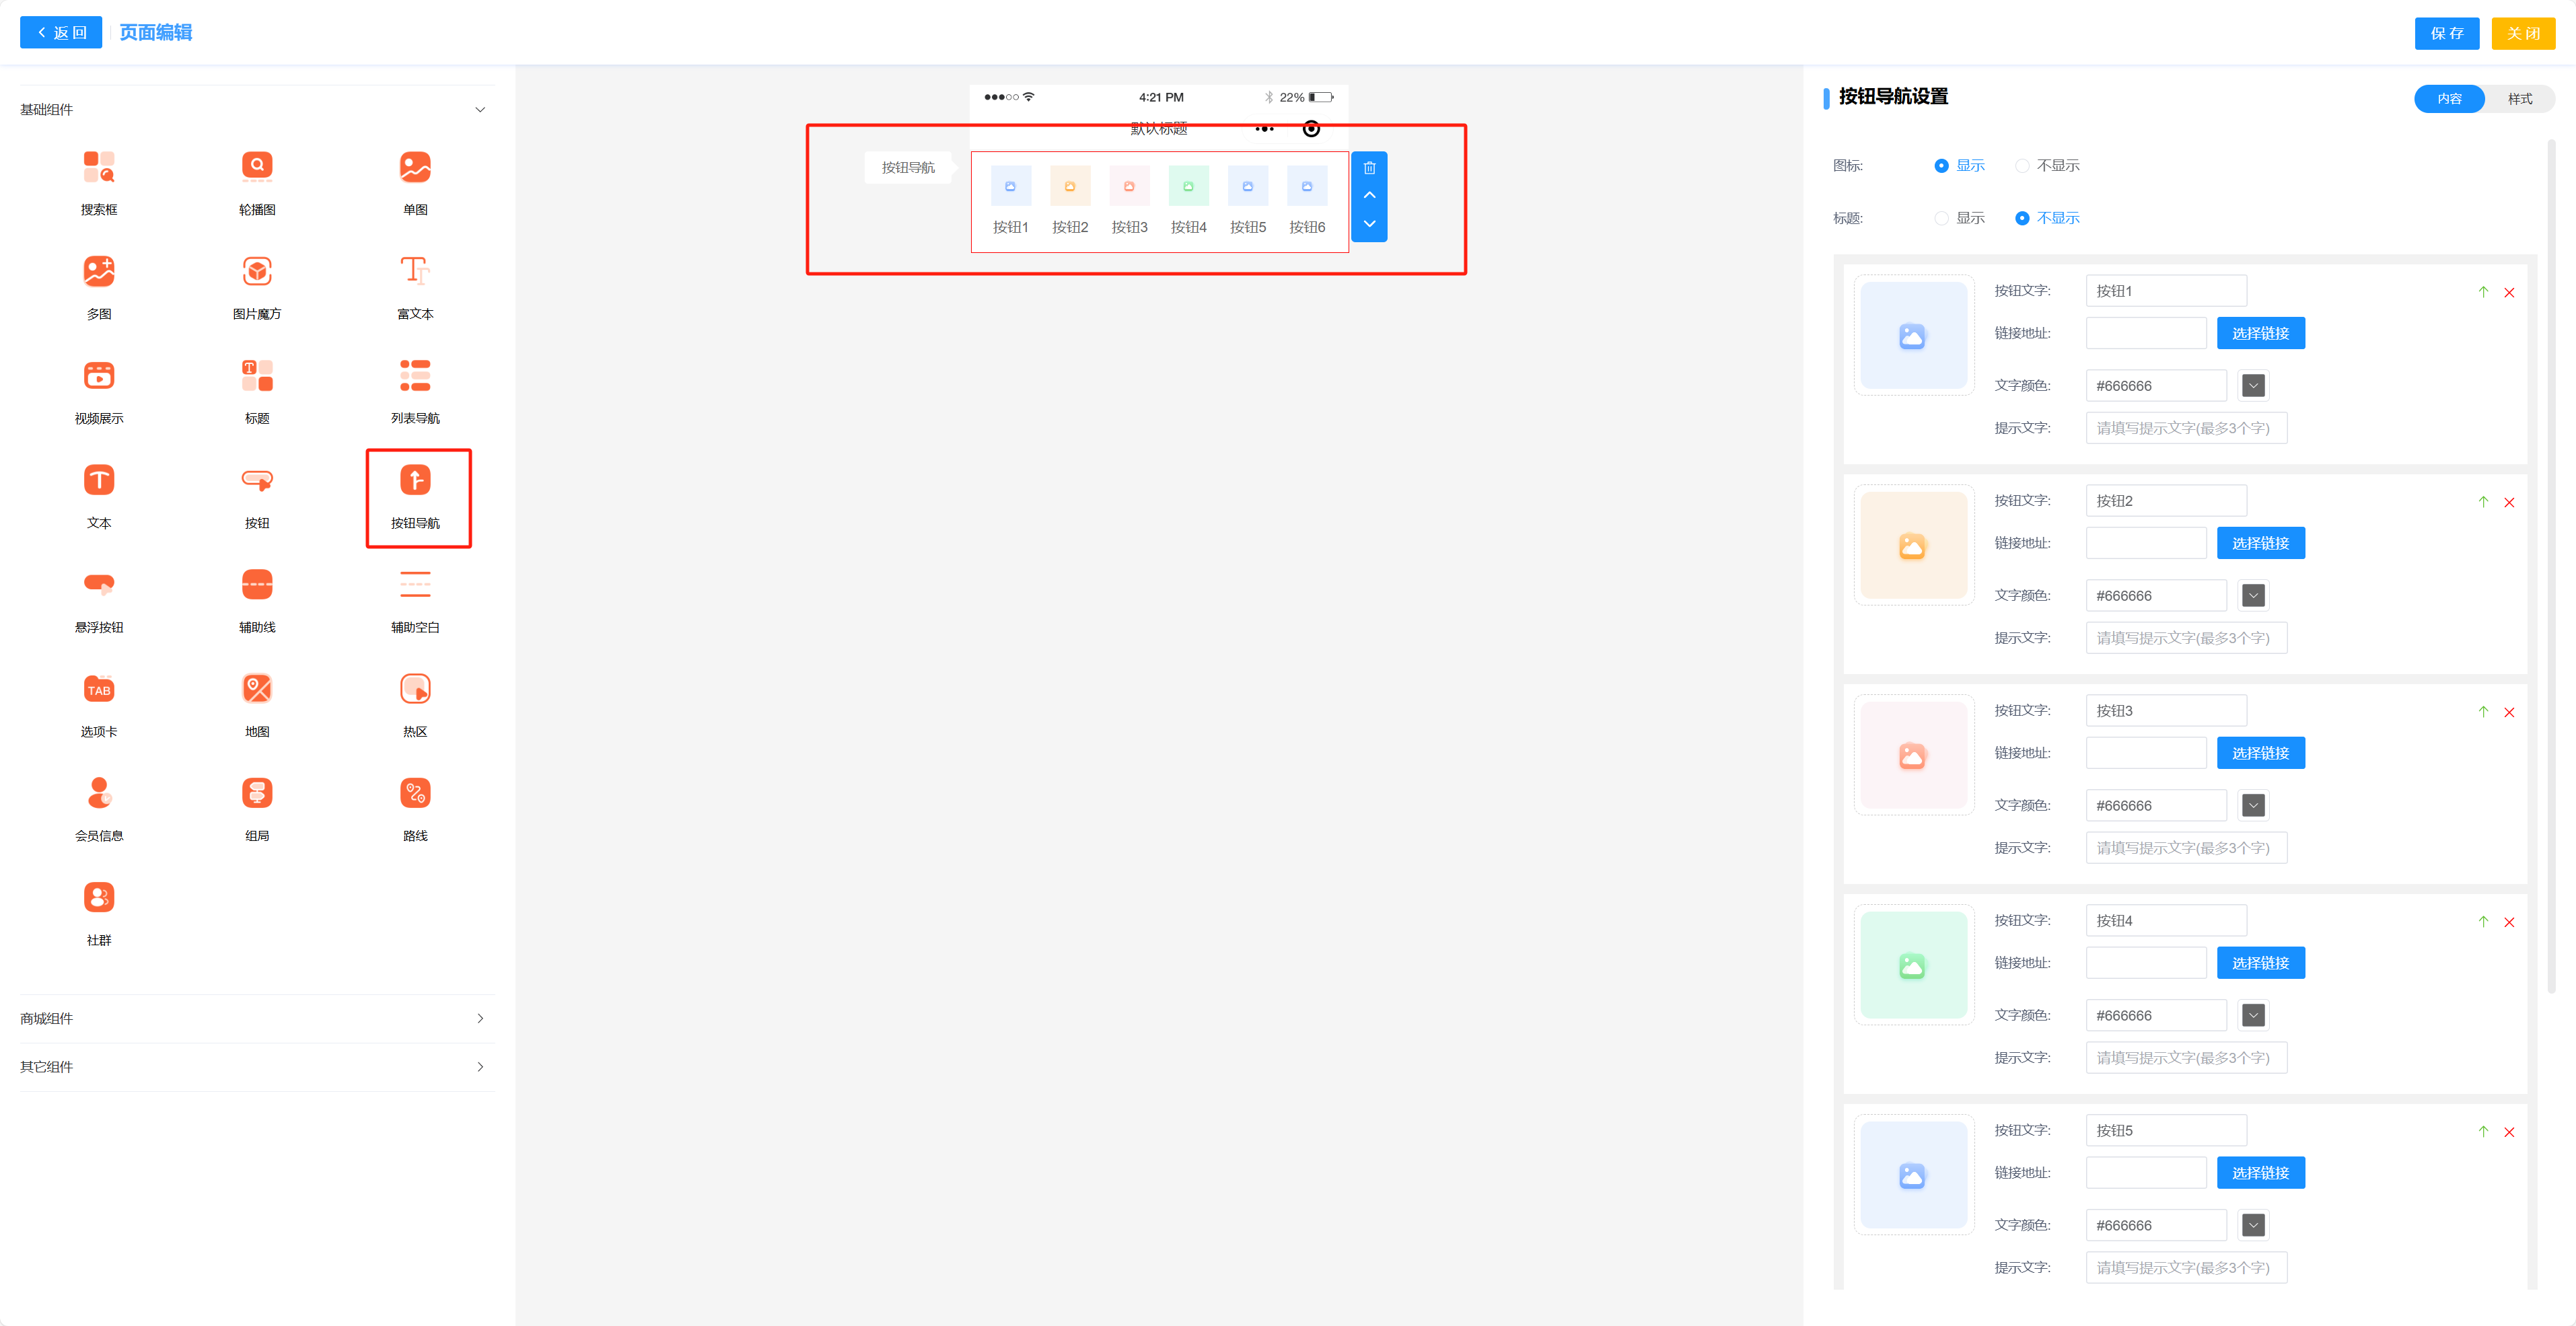Pick the 视频展示 video component

coord(99,376)
